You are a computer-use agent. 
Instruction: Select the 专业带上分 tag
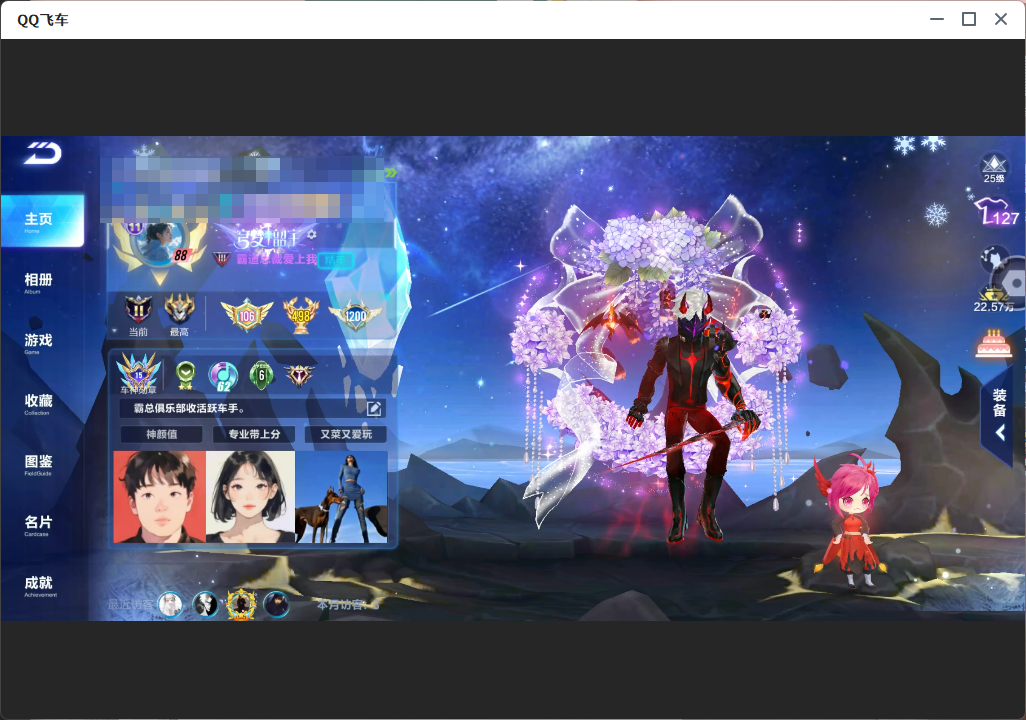click(254, 434)
